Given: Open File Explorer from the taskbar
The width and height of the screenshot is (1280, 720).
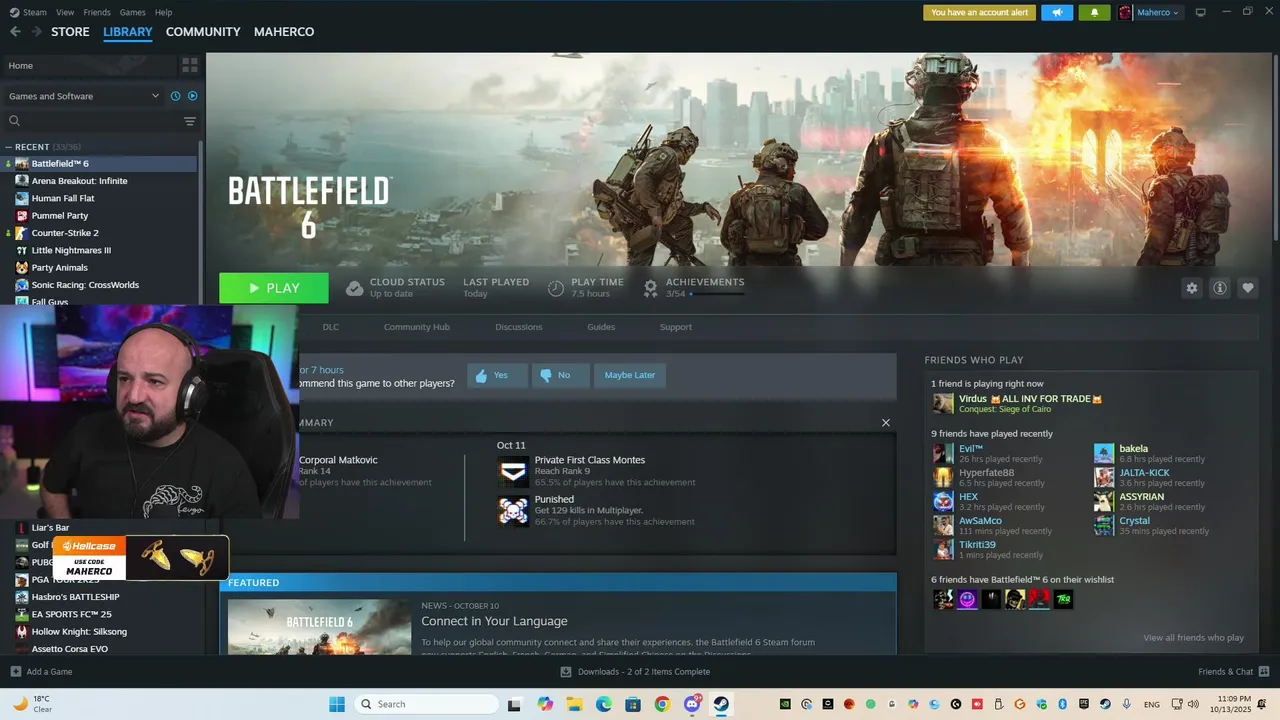Looking at the screenshot, I should pyautogui.click(x=574, y=704).
